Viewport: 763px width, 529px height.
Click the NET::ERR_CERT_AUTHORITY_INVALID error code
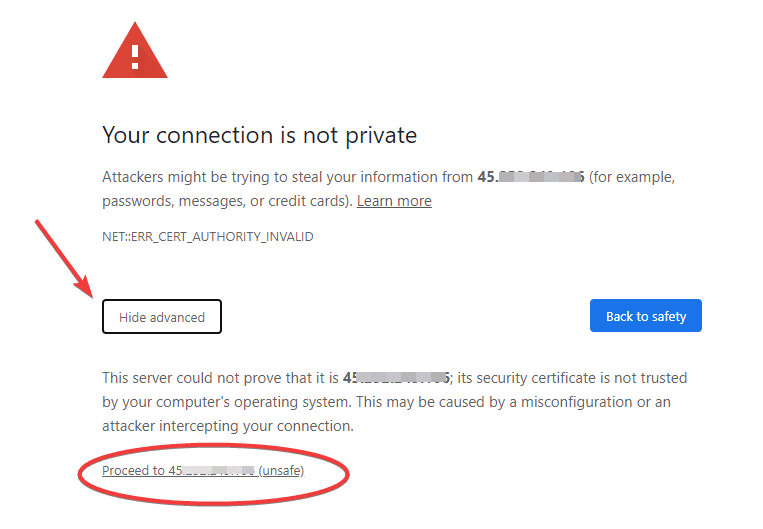point(208,237)
